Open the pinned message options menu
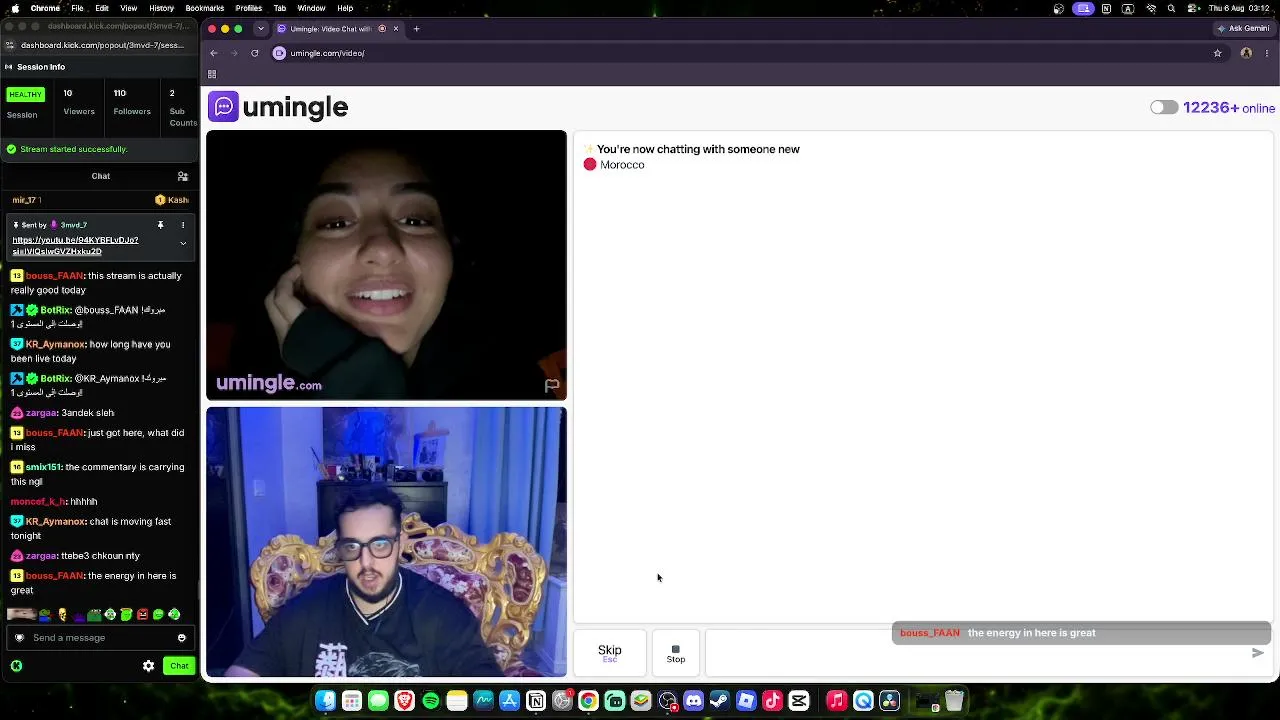Screen dimensions: 1280x720 pyautogui.click(x=183, y=225)
